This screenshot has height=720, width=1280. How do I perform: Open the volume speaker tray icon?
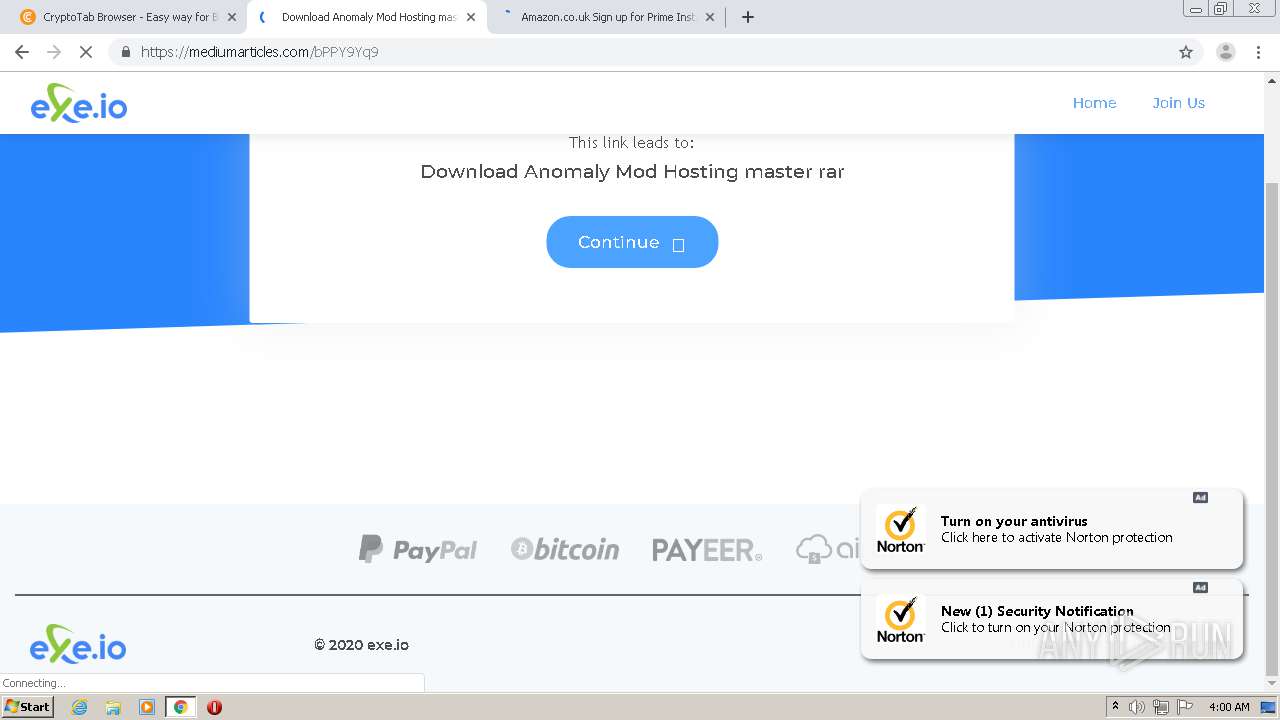(1137, 707)
